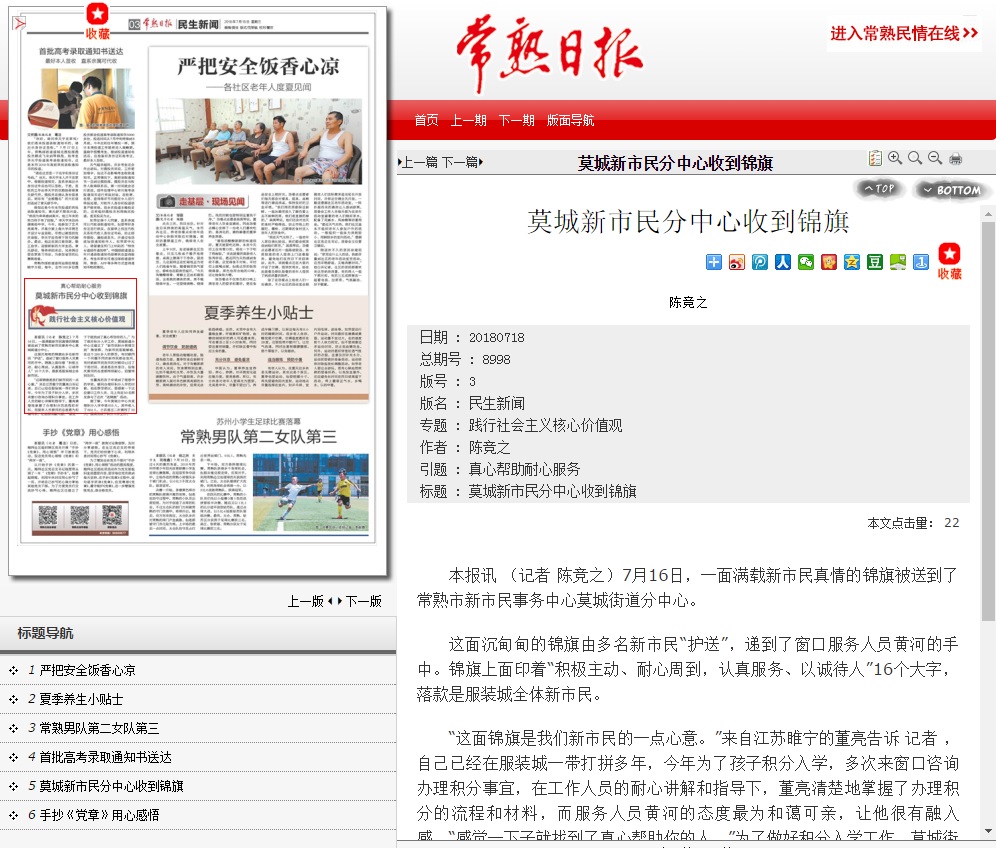Share article to Douban icon
Screen dimensions: 996x848
875,262
